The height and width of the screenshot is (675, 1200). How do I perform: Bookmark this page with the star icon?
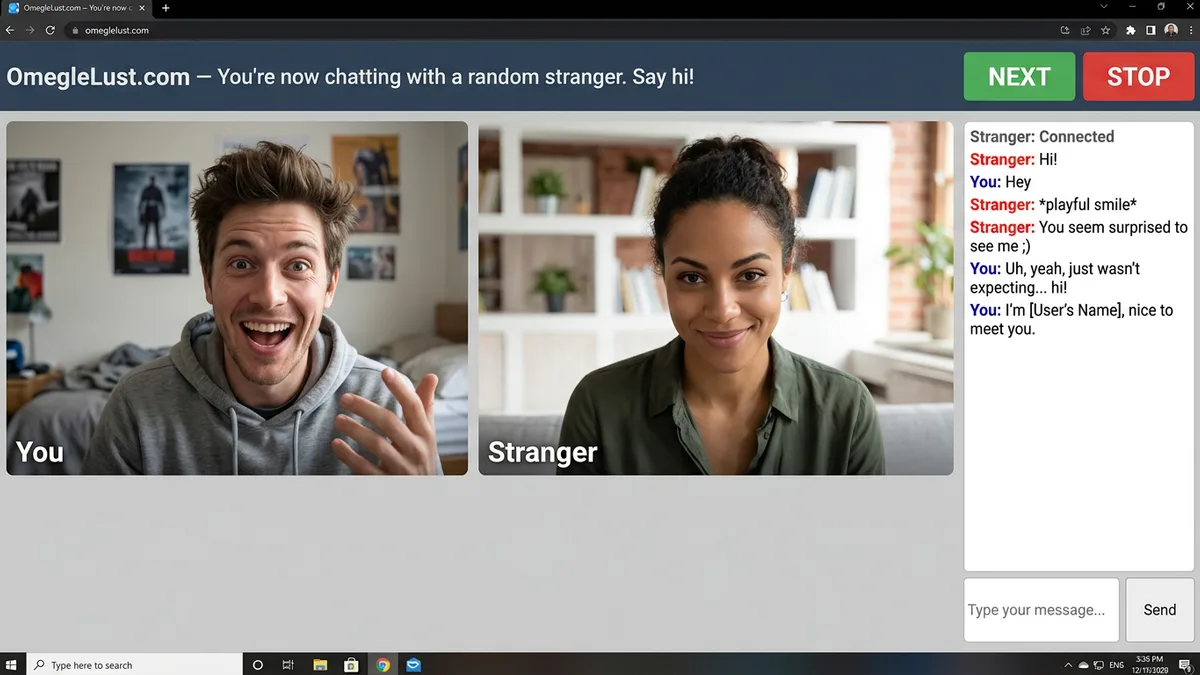tap(1105, 30)
